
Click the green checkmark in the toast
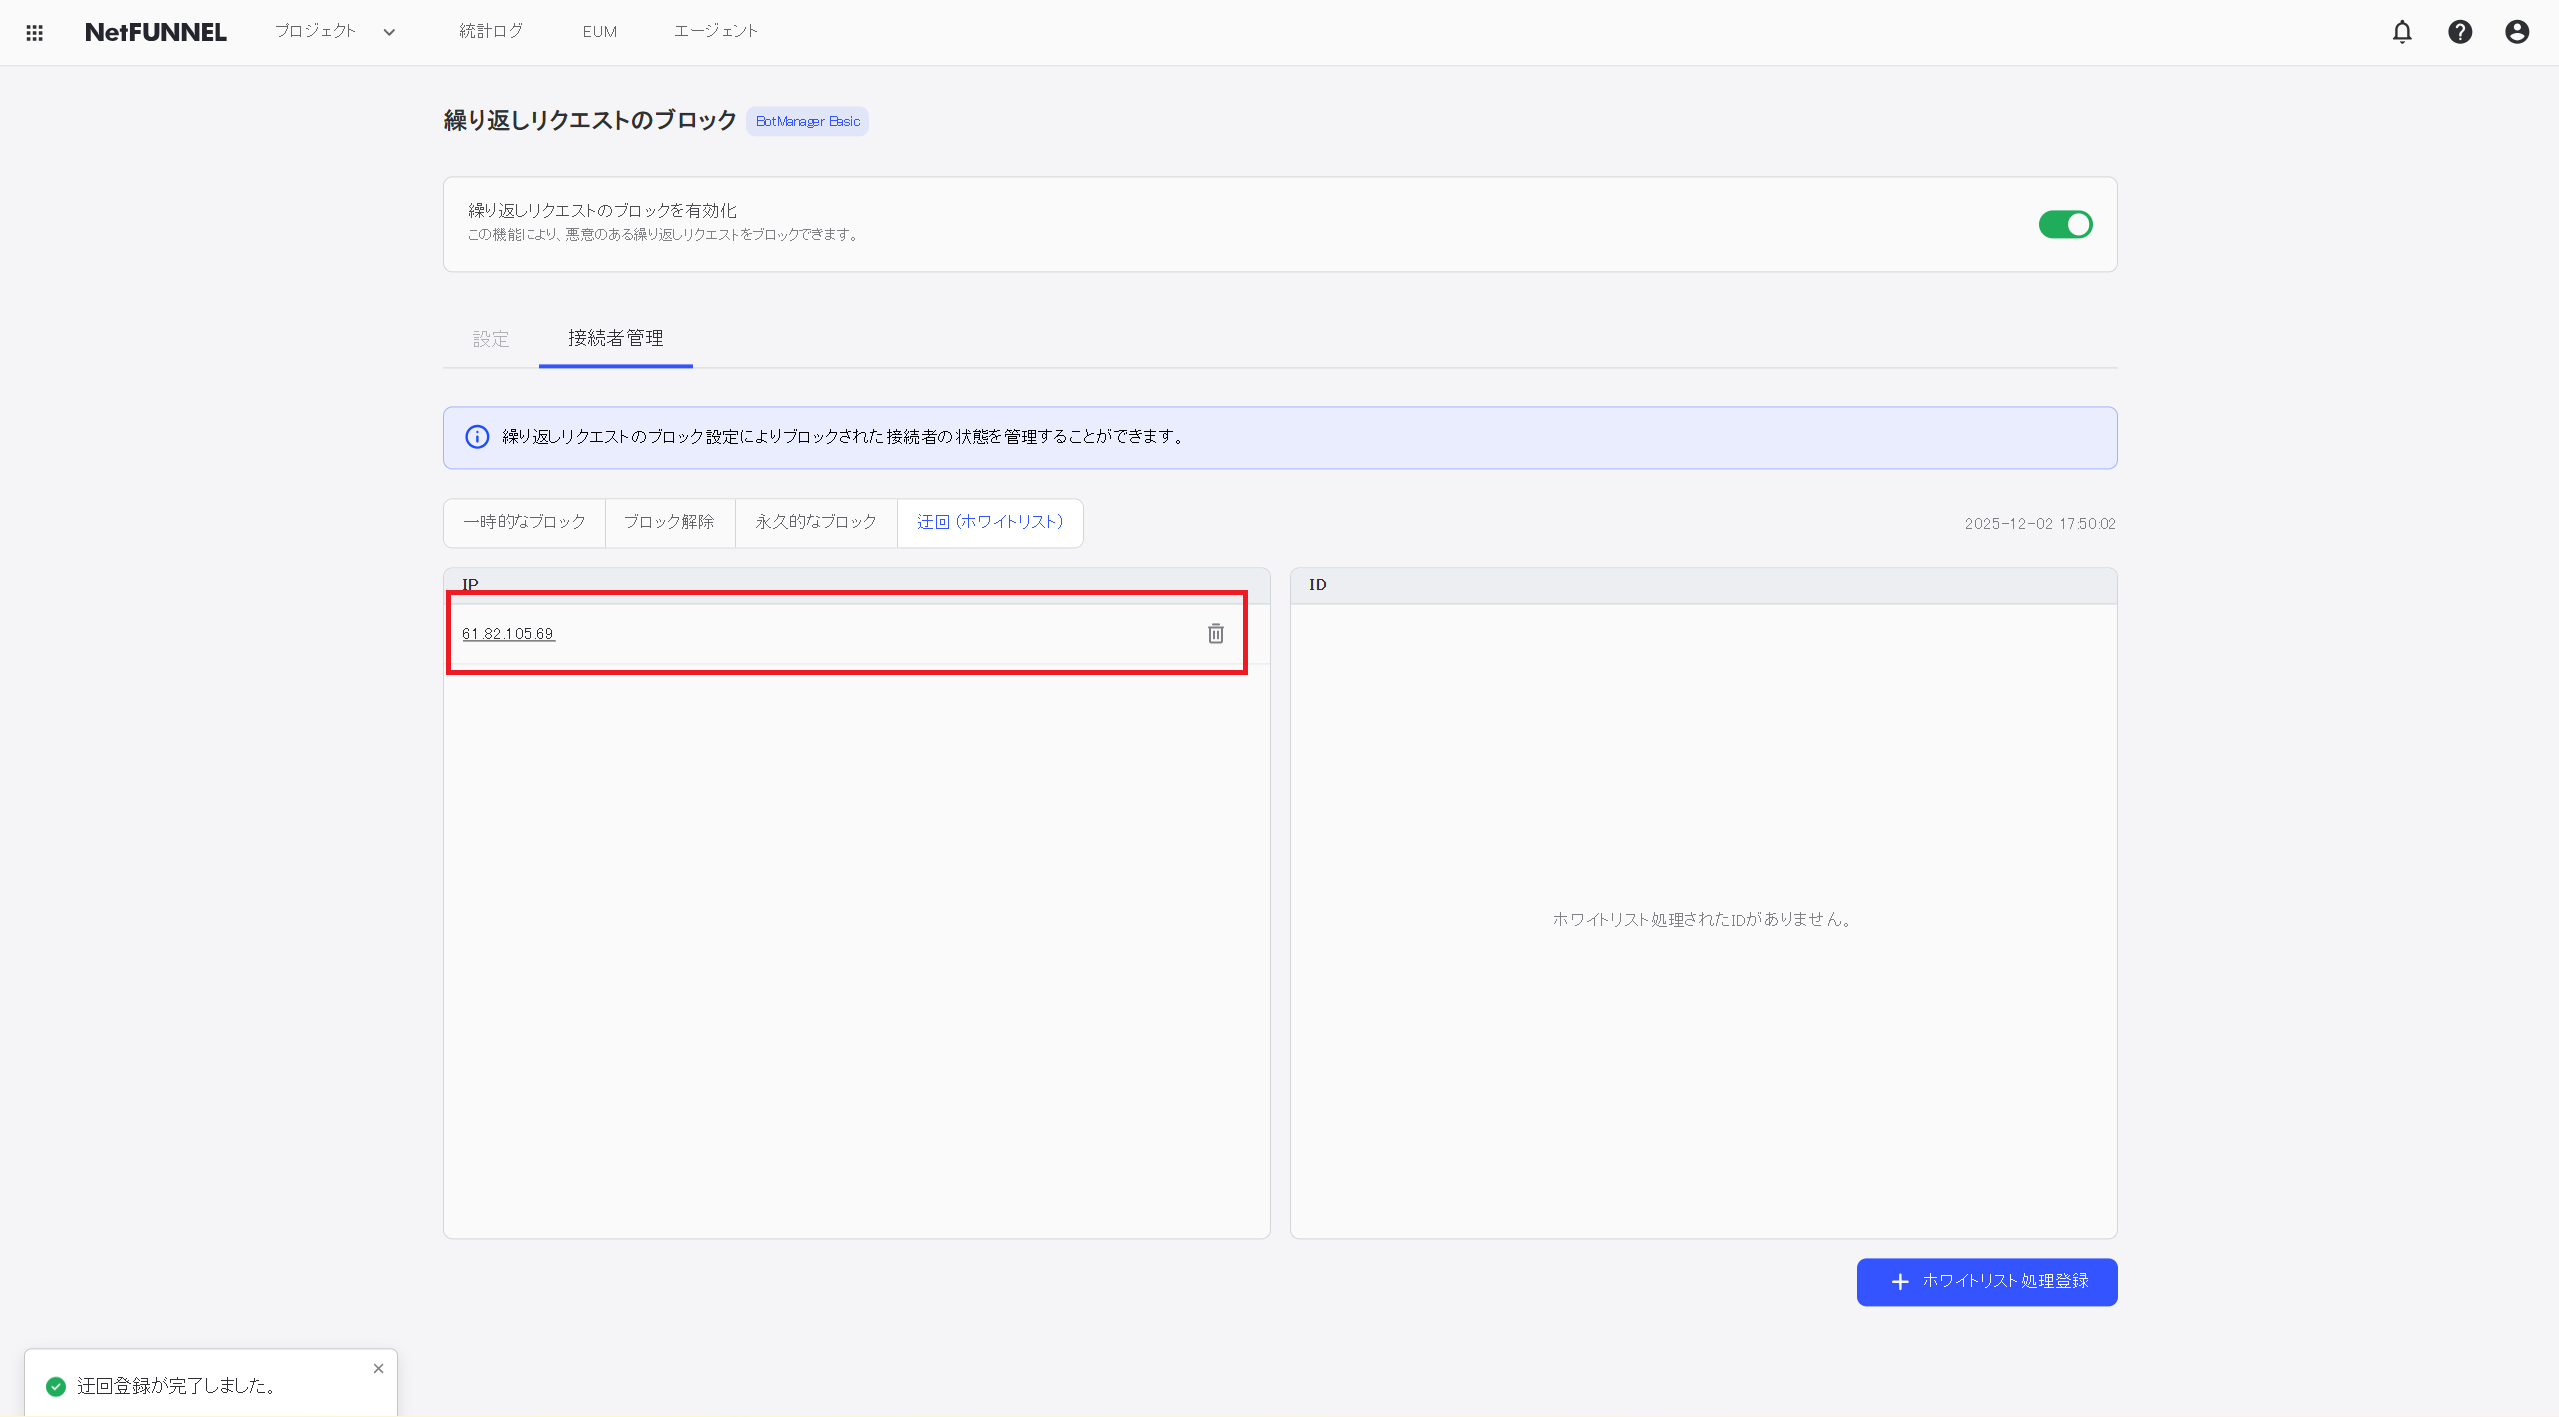(55, 1385)
